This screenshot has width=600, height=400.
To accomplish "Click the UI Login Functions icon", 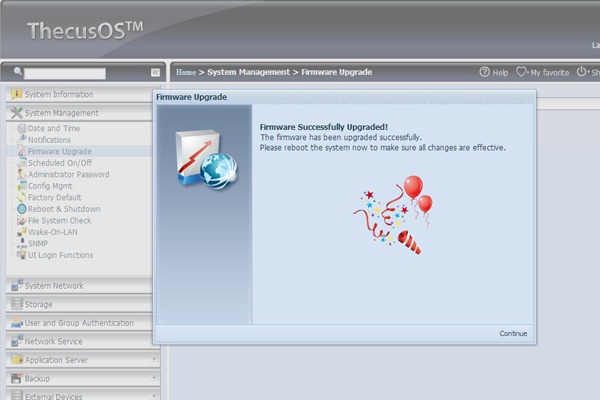I will [22, 254].
